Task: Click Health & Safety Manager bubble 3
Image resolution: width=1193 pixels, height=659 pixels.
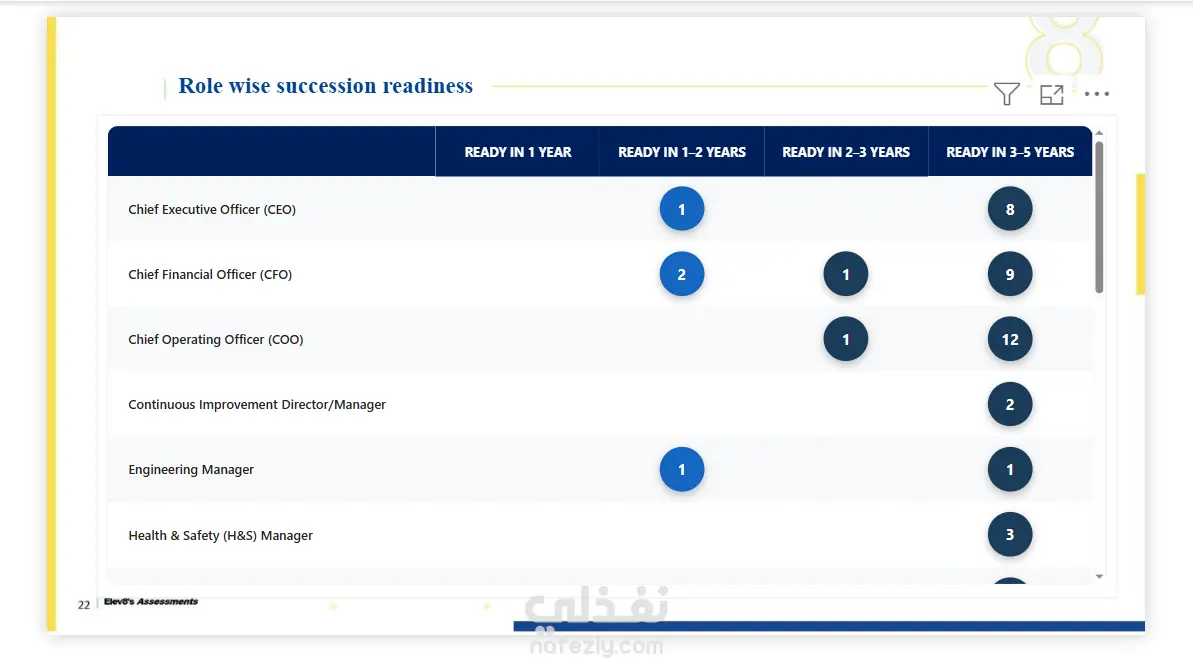Action: [x=1010, y=535]
